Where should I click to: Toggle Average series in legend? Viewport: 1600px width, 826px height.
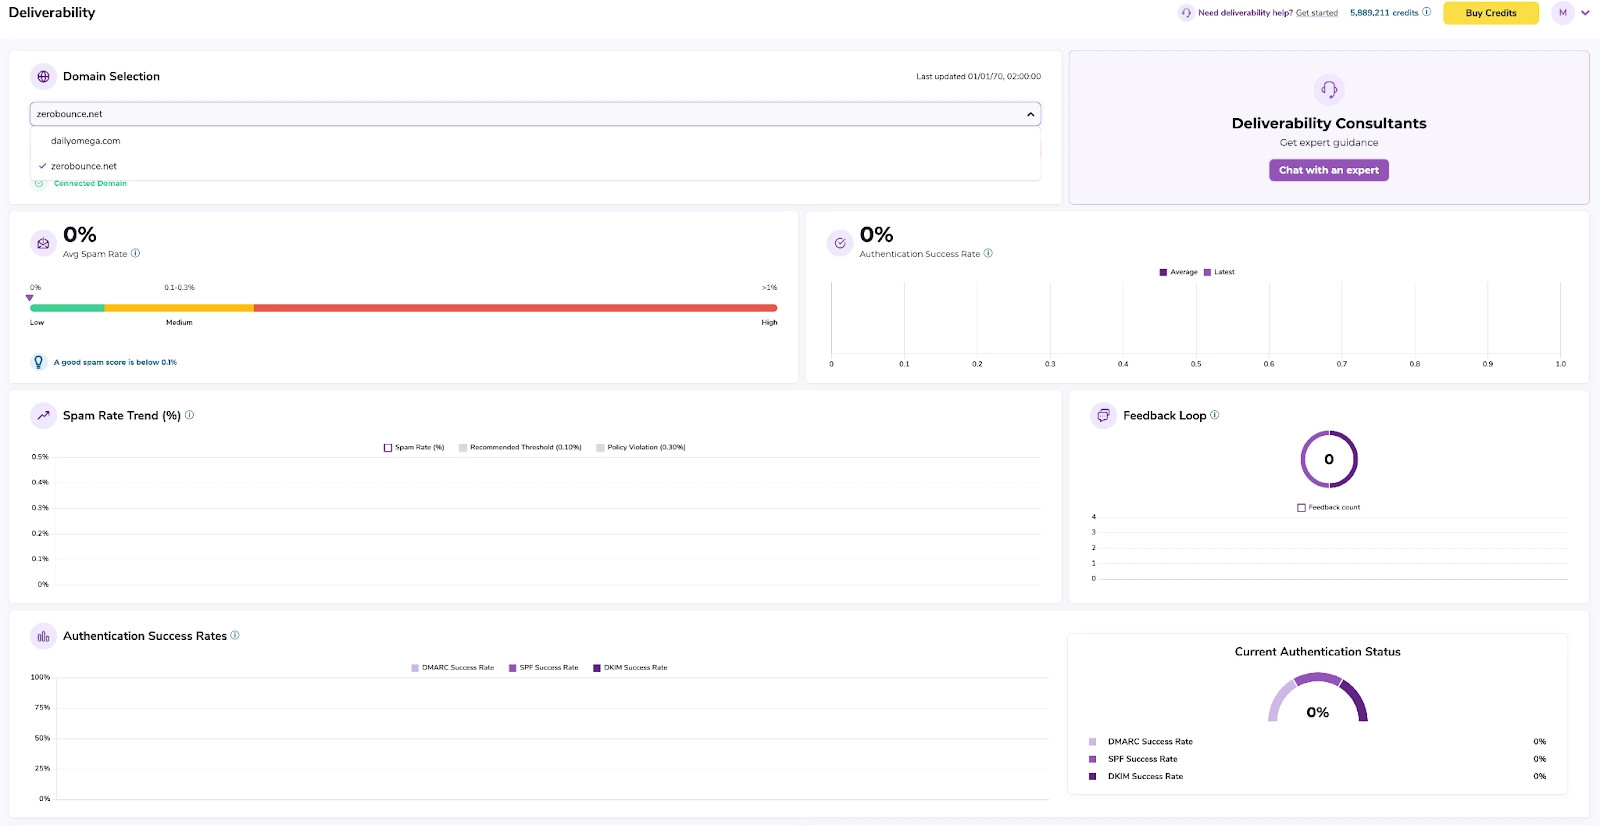[1178, 272]
